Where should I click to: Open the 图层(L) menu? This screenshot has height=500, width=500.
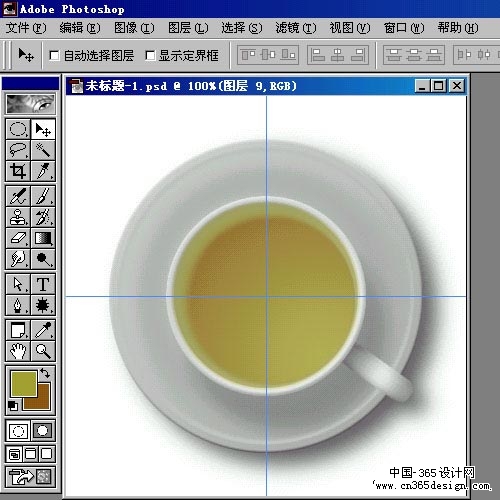(188, 28)
